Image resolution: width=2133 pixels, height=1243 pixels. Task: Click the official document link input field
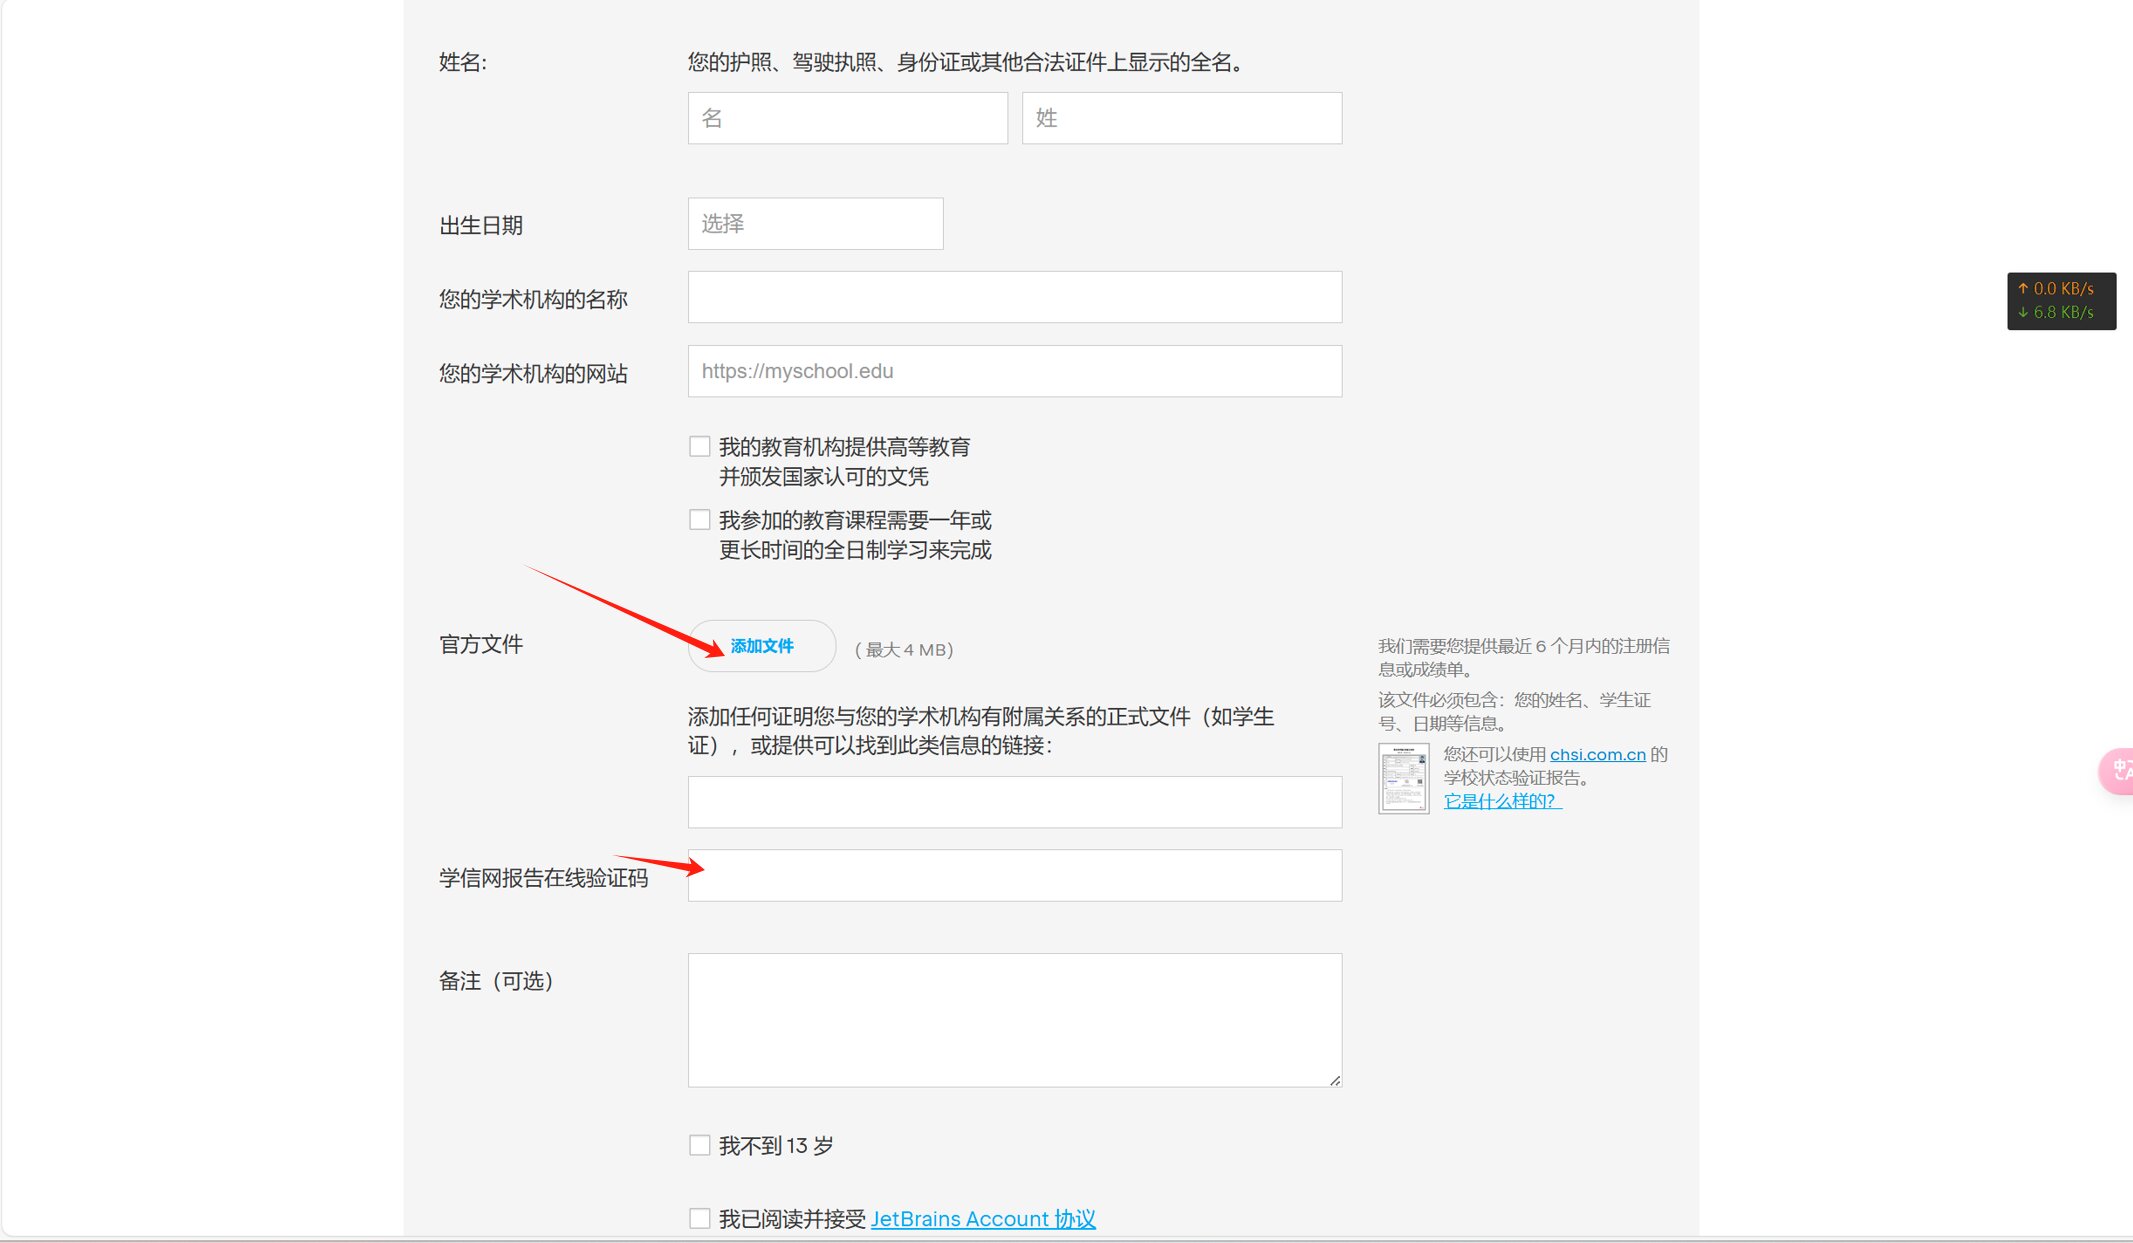tap(1014, 802)
